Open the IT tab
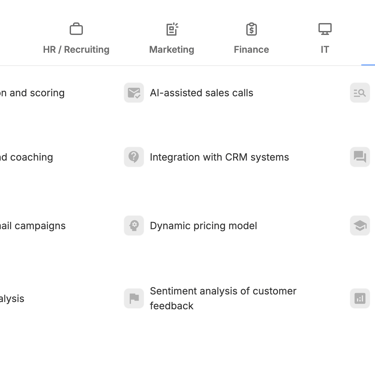 (325, 38)
